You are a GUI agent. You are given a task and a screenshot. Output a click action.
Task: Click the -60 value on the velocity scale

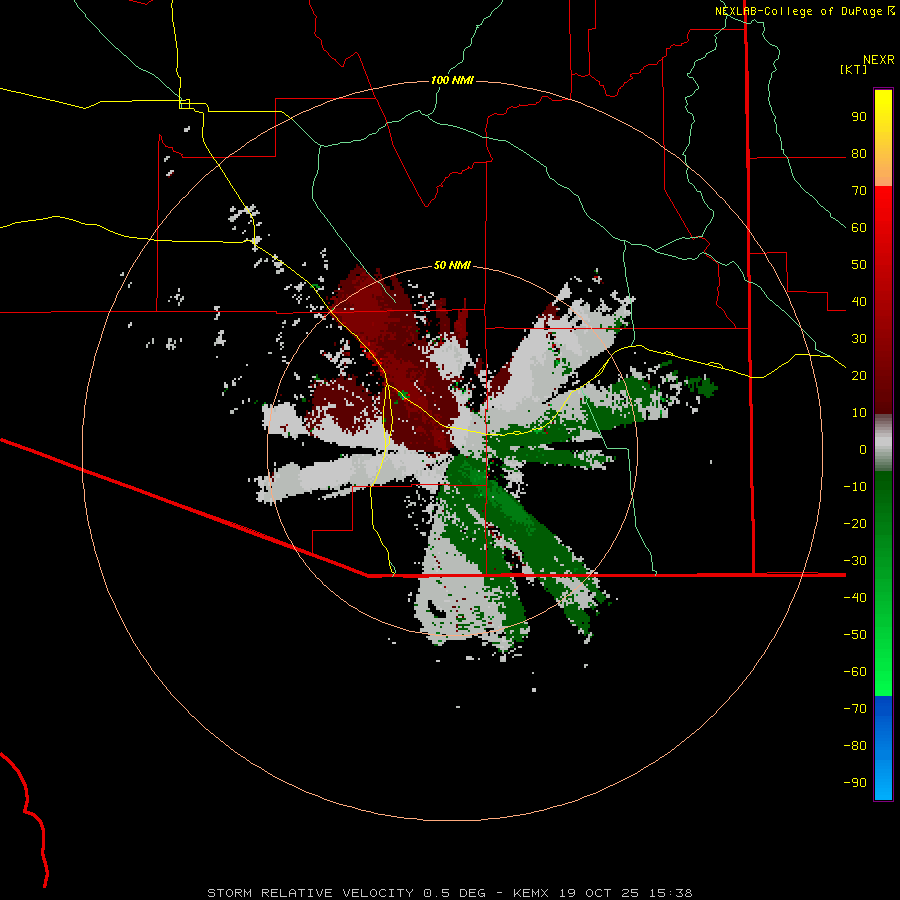pyautogui.click(x=855, y=672)
